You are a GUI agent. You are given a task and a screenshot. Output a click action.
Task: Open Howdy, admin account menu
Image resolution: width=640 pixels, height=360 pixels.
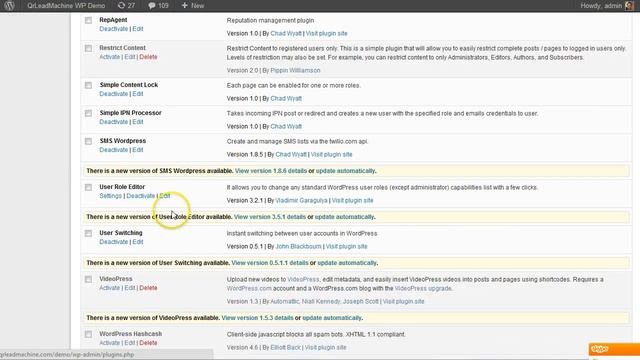pyautogui.click(x=601, y=6)
